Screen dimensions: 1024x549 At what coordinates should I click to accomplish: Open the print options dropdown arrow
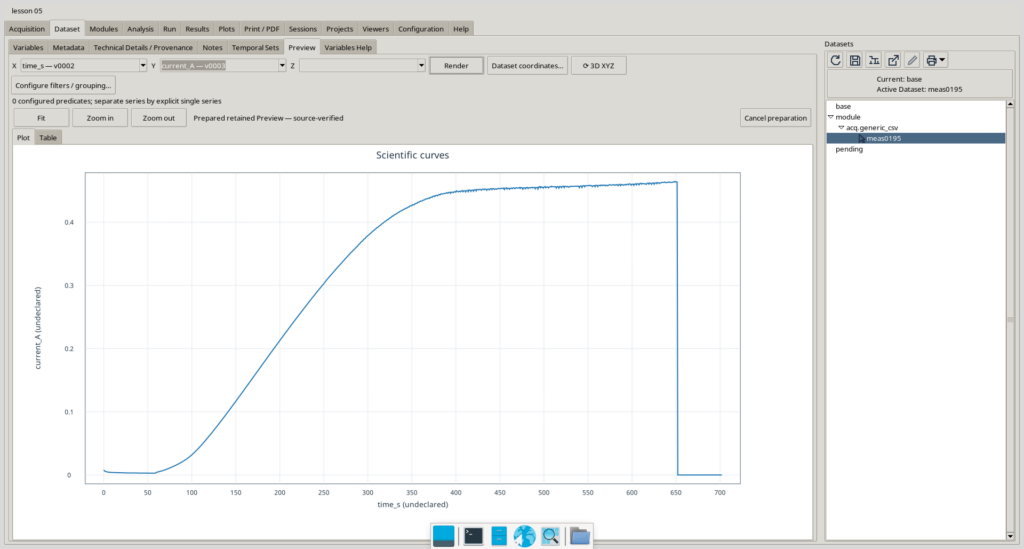[942, 60]
